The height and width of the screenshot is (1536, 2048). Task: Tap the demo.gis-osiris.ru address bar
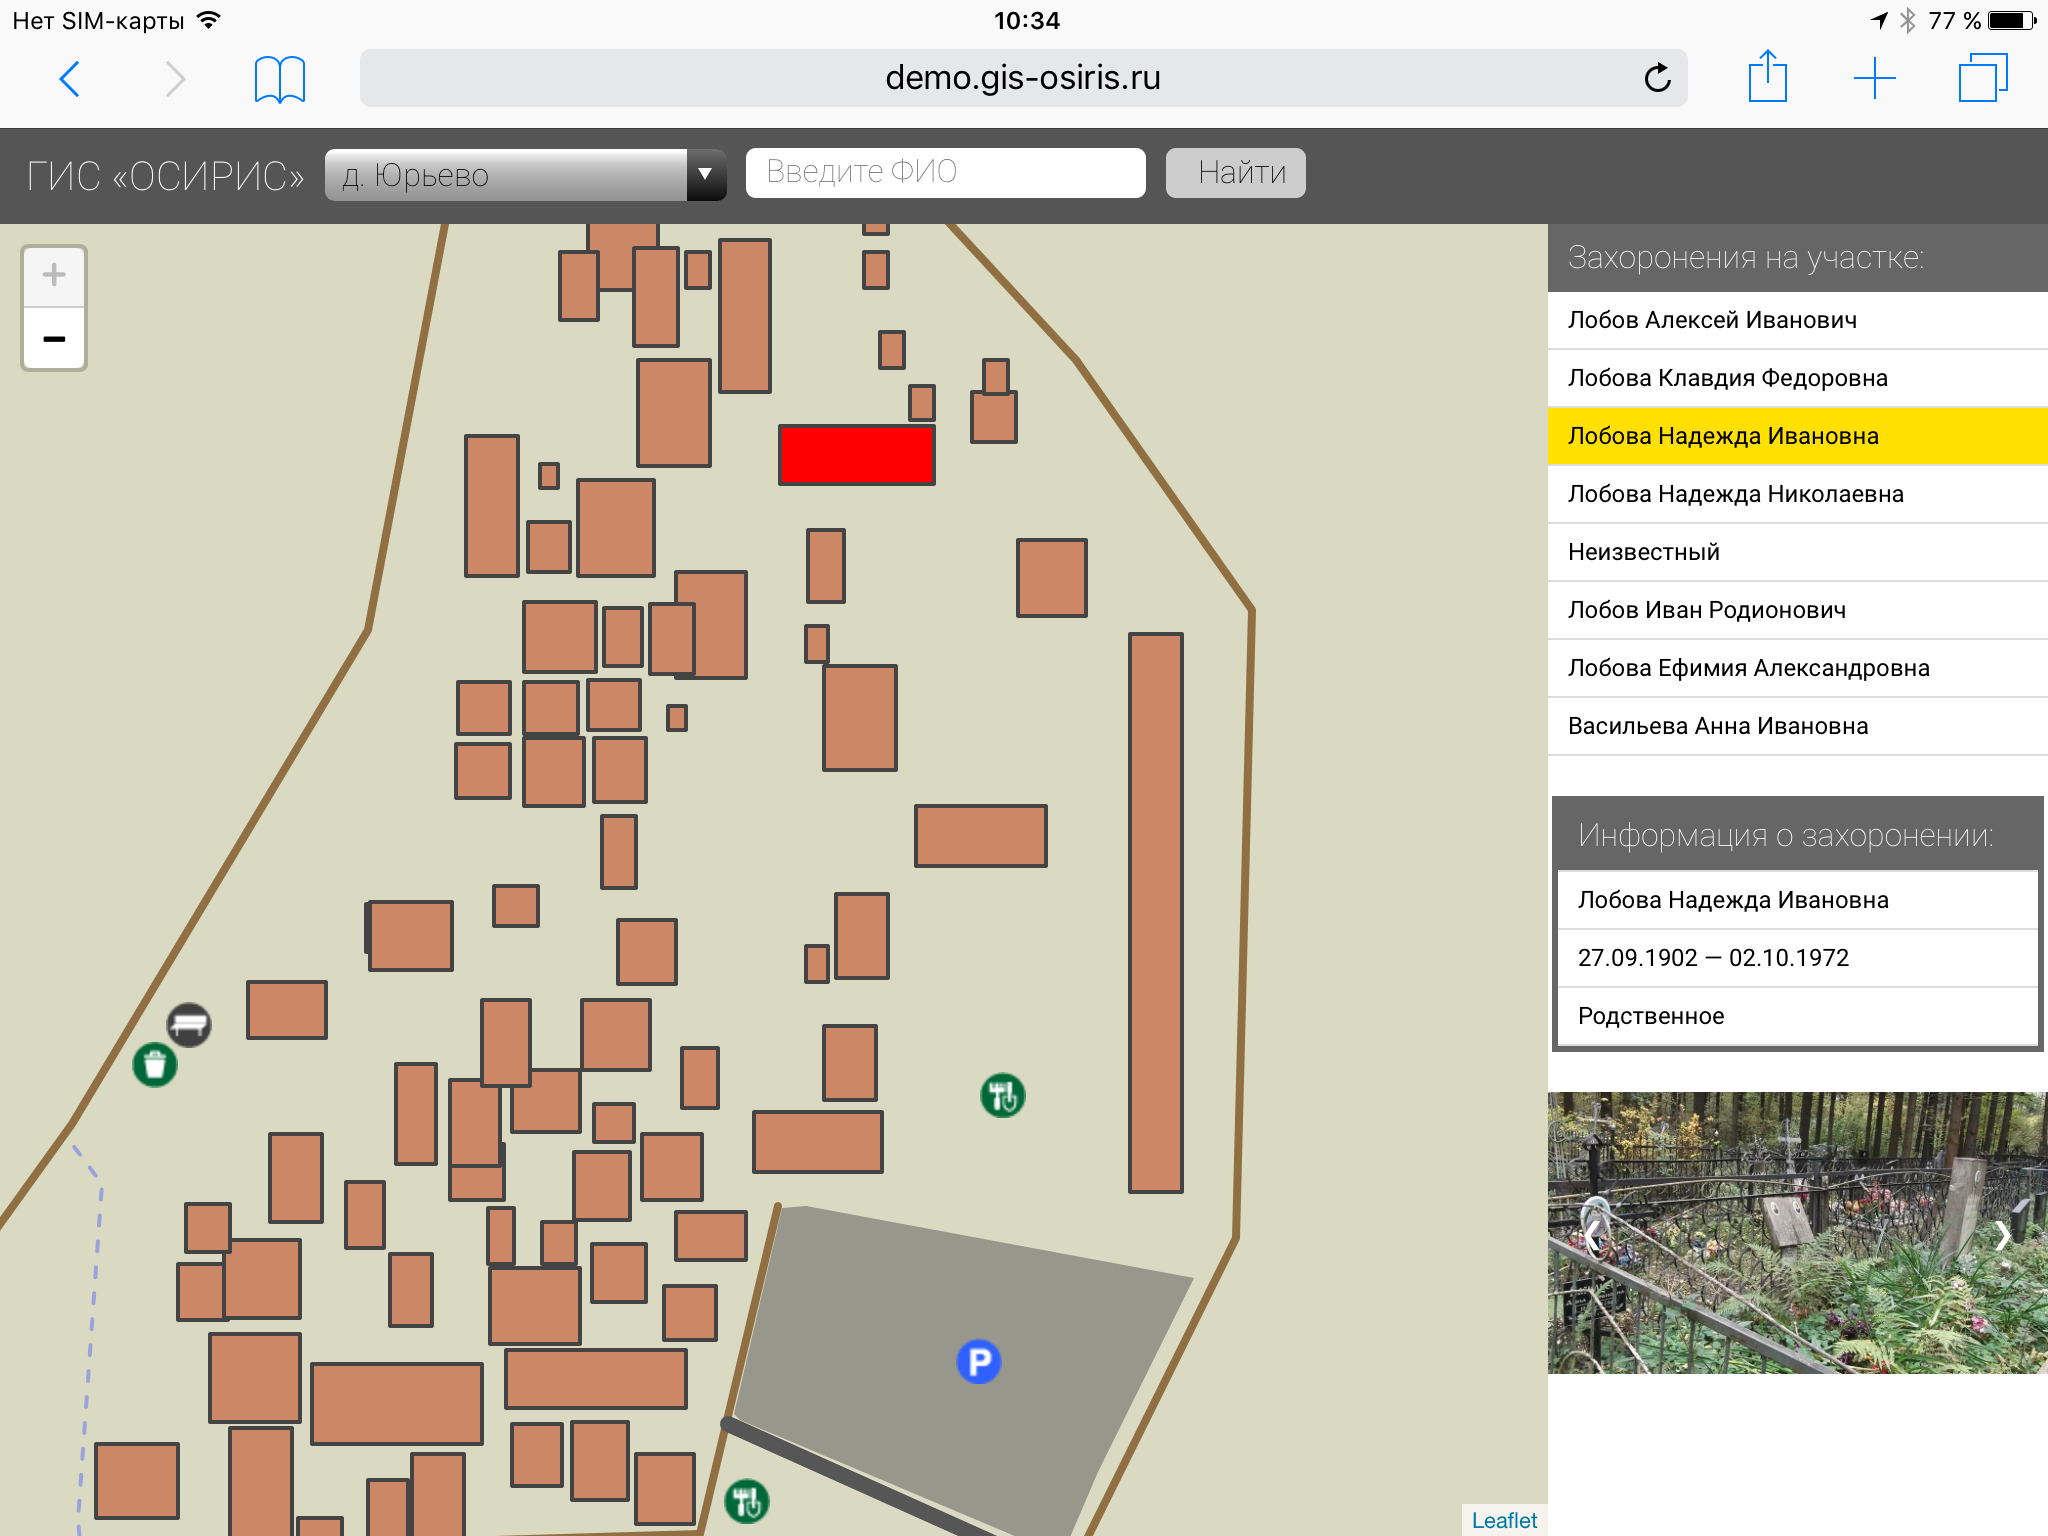(1023, 78)
